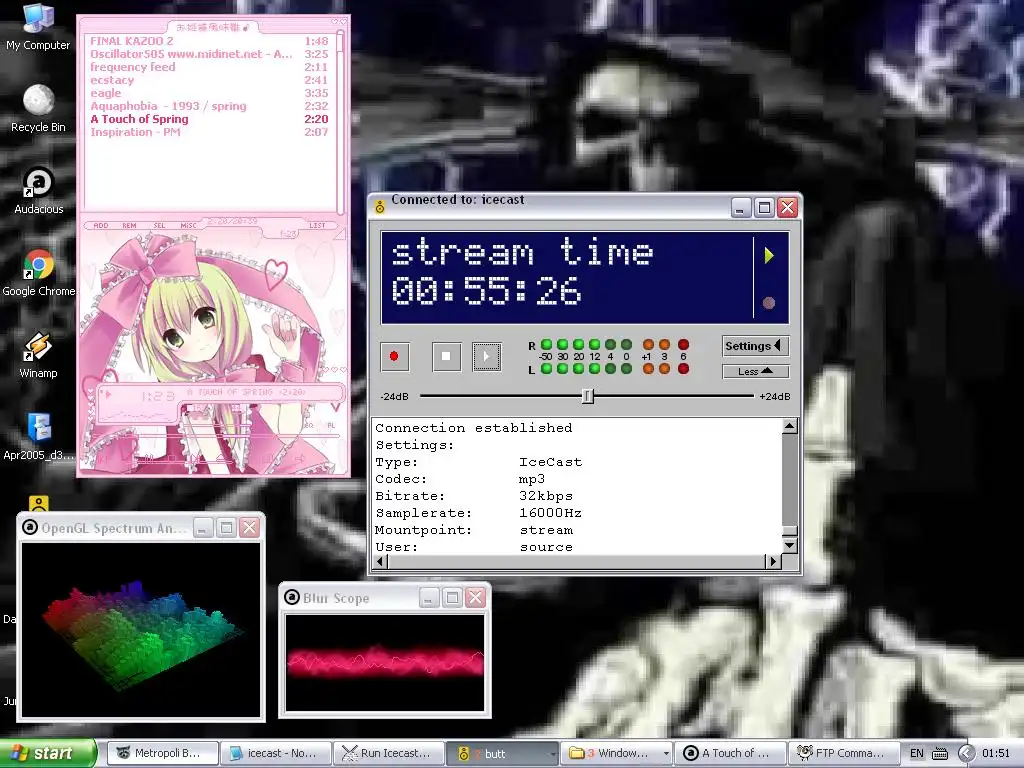Open butt Settings panel
The width and height of the screenshot is (1024, 768).
(x=755, y=346)
